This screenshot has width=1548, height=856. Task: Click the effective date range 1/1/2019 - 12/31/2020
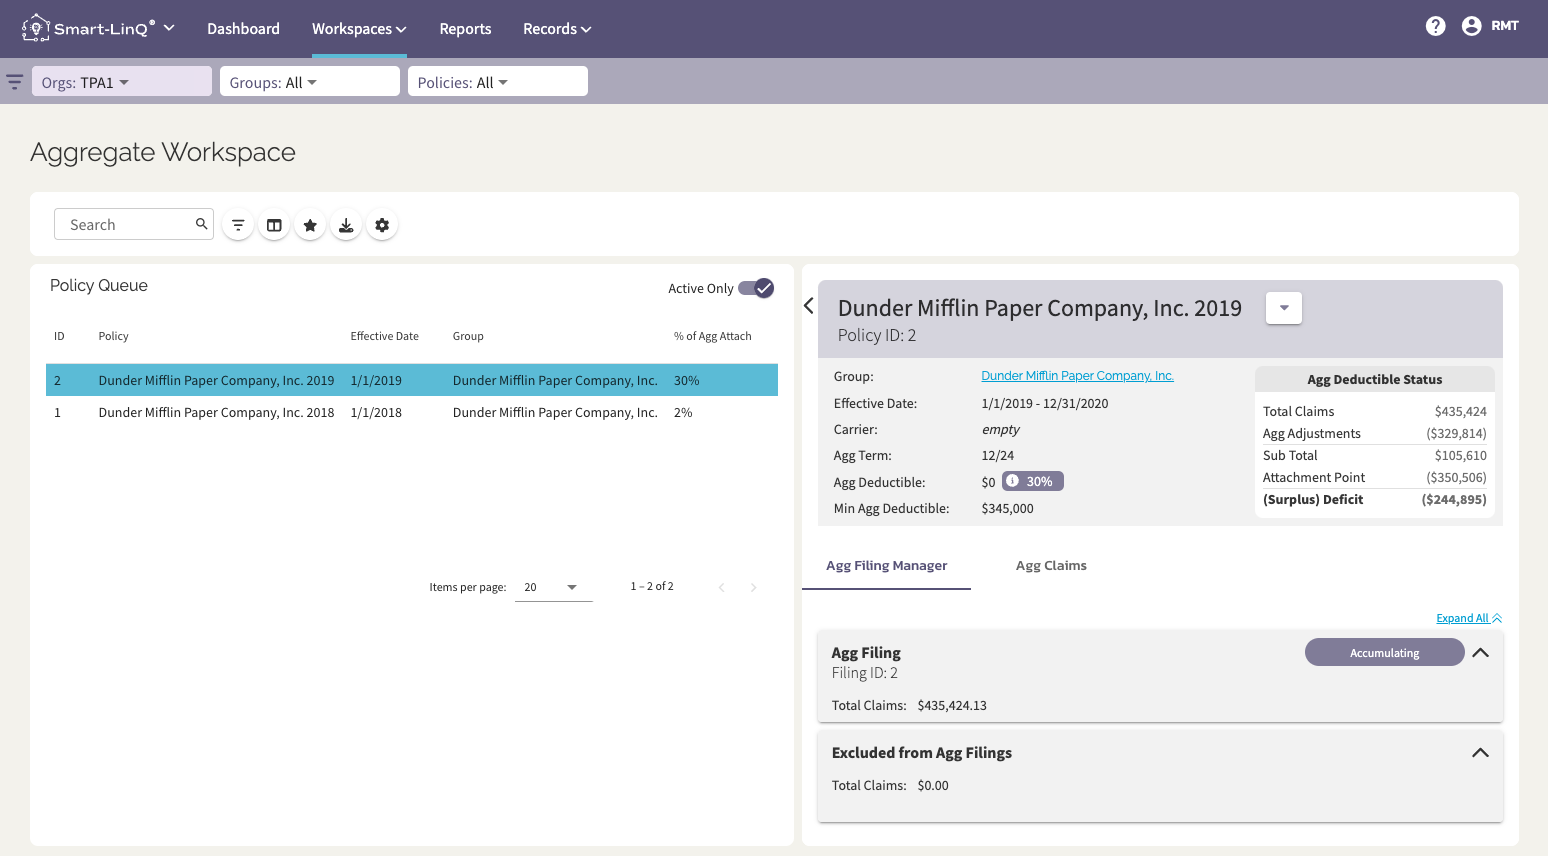1044,403
